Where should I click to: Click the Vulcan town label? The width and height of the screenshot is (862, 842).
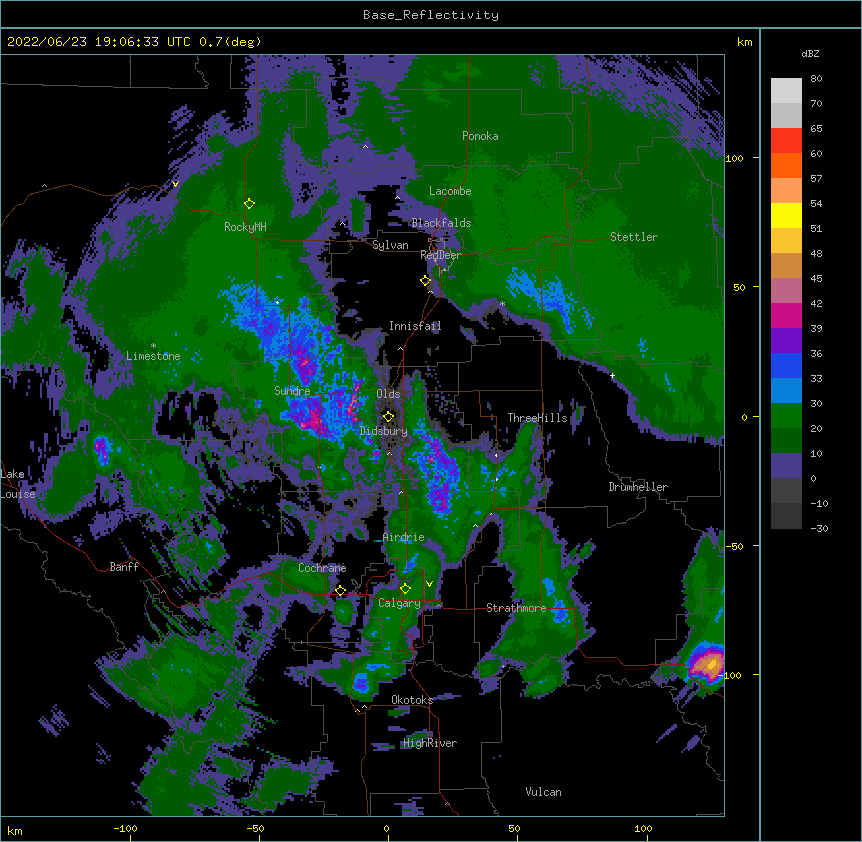pos(543,792)
